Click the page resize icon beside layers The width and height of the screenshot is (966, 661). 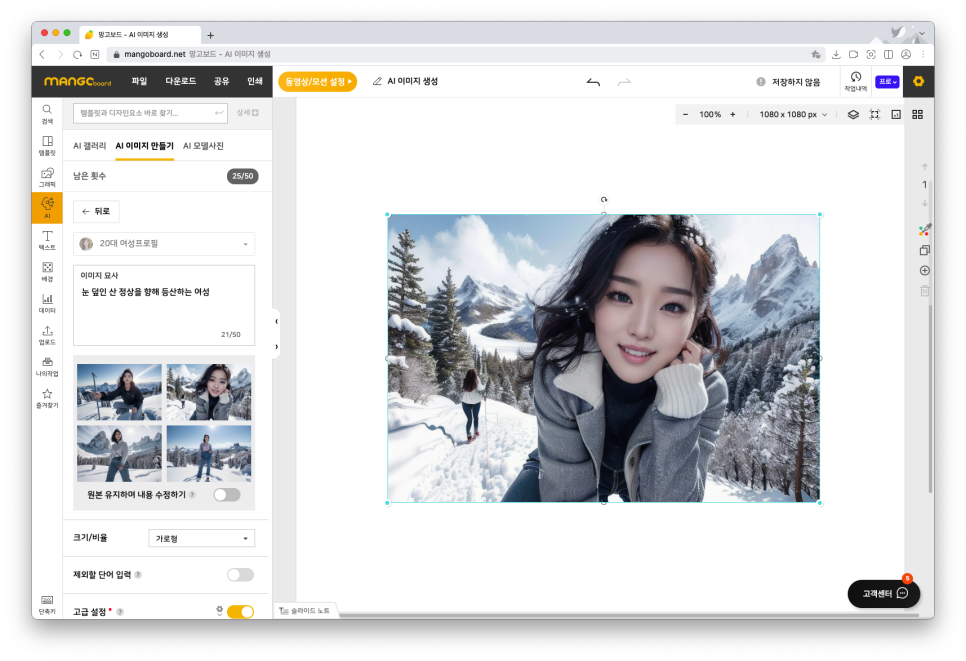[x=896, y=115]
